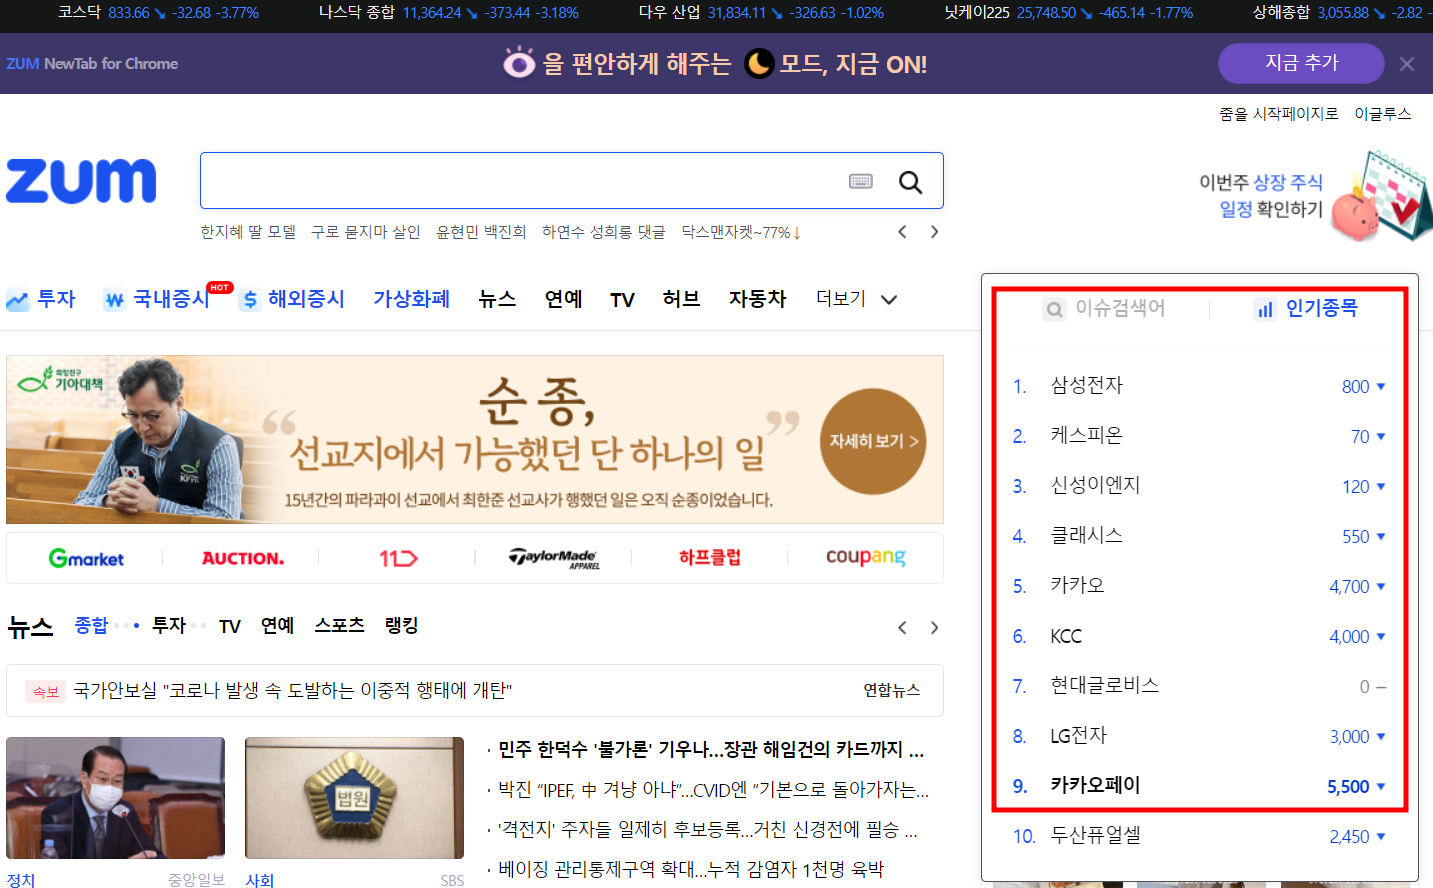Go to next suggested keywords arrow

click(934, 232)
